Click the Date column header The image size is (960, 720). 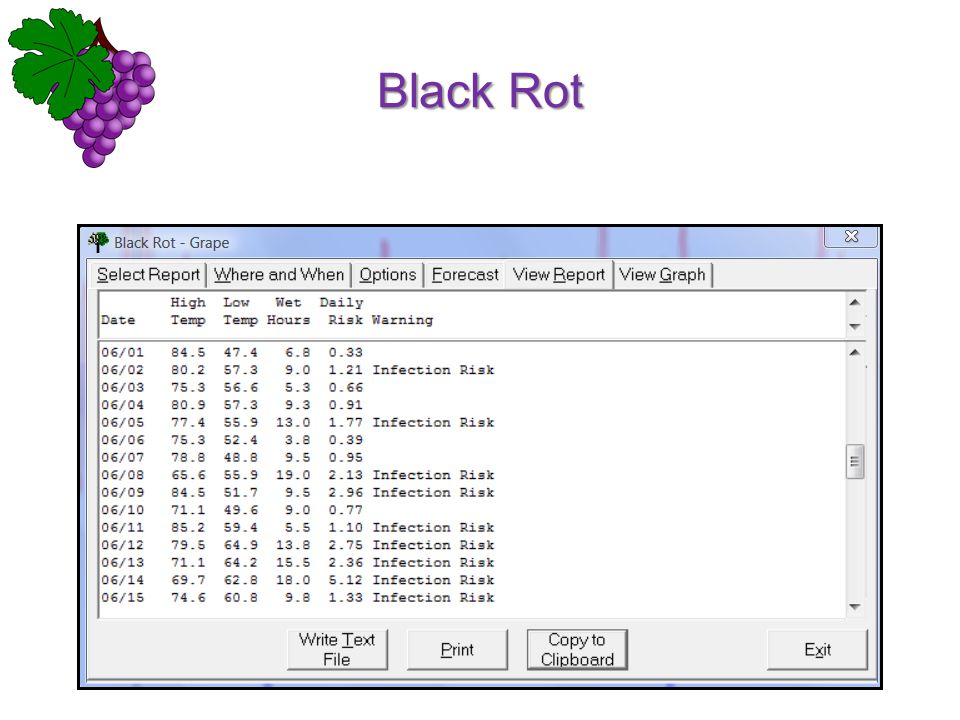coord(118,320)
